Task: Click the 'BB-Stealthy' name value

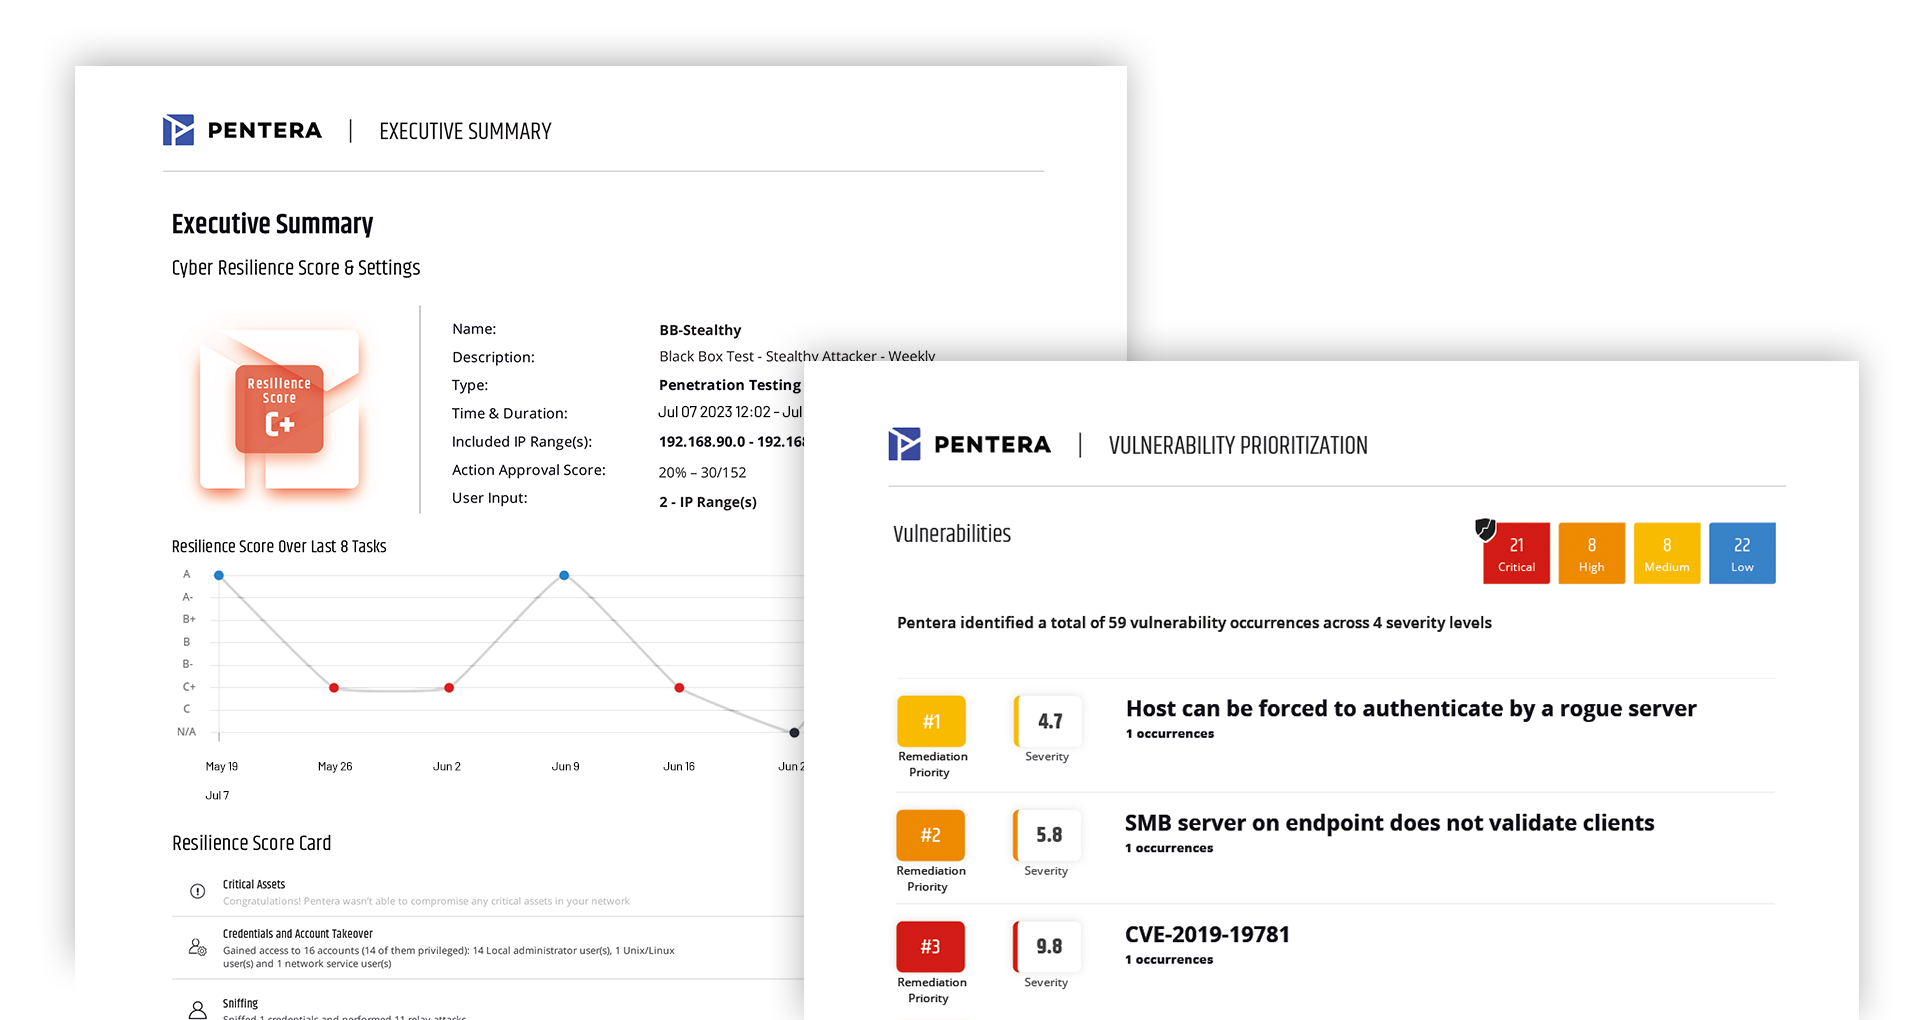Action: pos(700,330)
